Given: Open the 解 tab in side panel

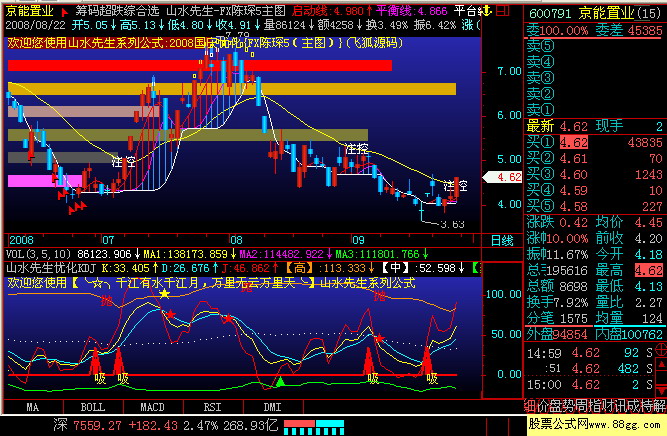Looking at the screenshot, I should coord(658,406).
